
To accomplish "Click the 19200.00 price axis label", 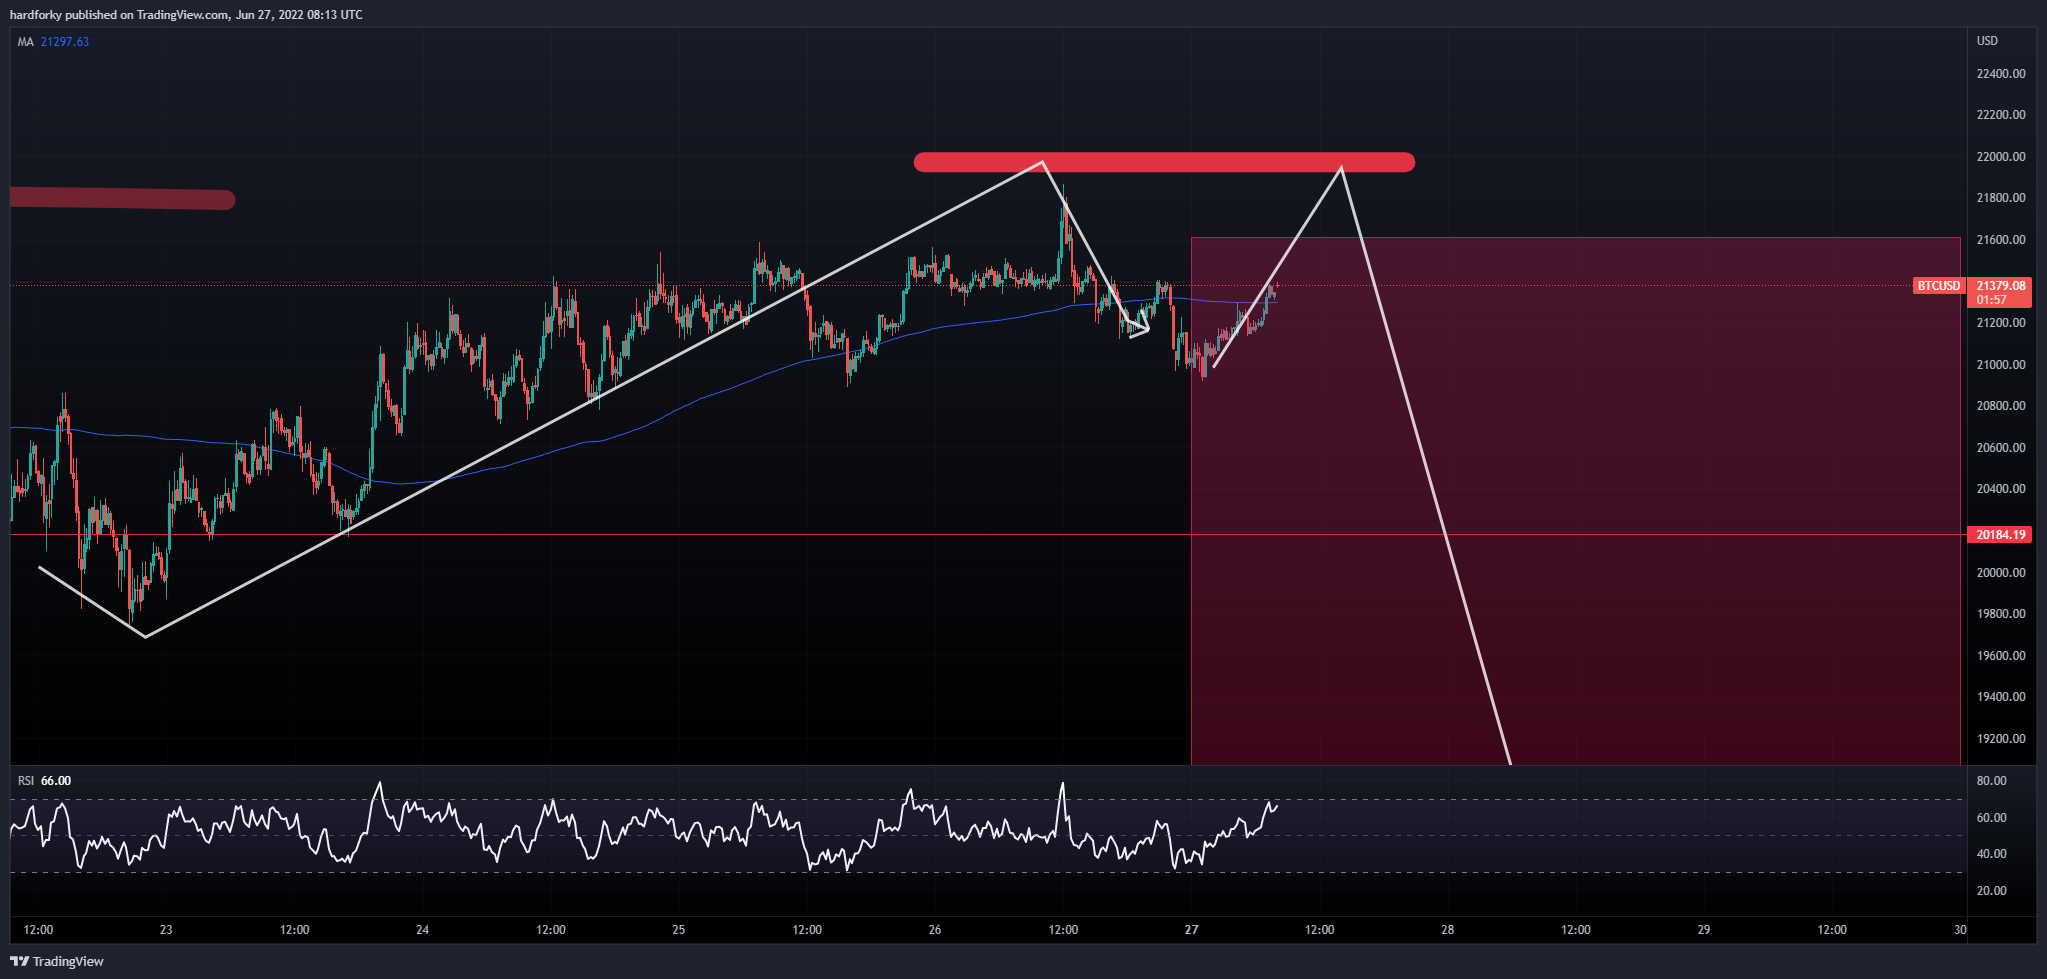I will (x=2001, y=739).
